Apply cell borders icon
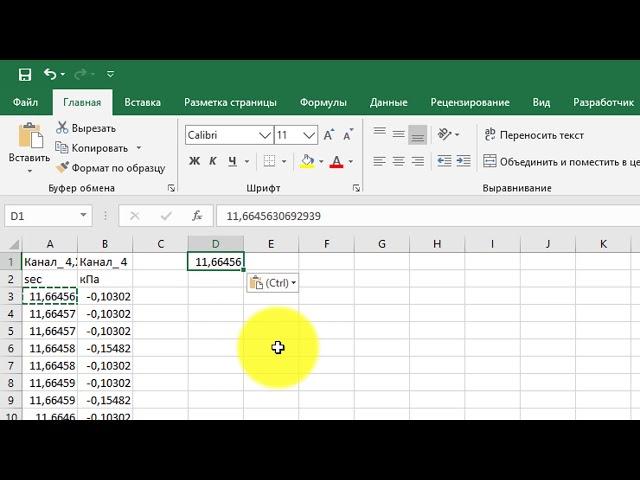The height and width of the screenshot is (480, 640). (269, 161)
